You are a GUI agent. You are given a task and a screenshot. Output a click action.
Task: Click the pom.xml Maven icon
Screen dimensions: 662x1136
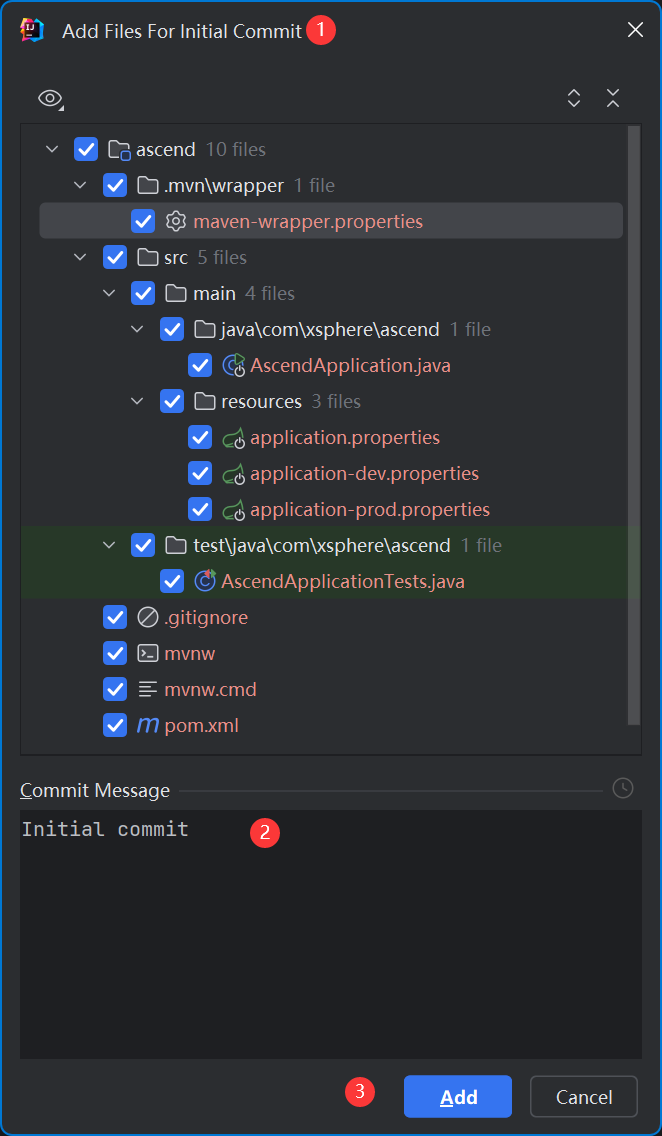pyautogui.click(x=147, y=725)
